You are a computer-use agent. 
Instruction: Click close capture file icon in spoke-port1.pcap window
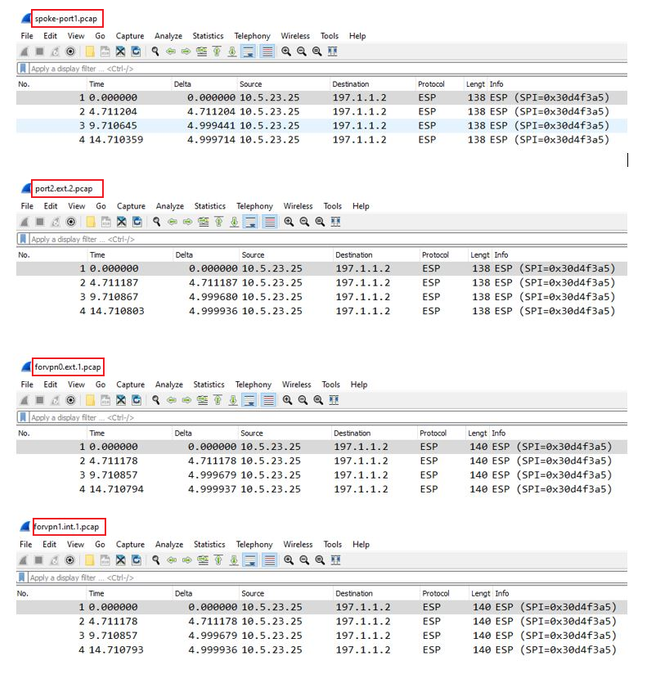click(120, 52)
